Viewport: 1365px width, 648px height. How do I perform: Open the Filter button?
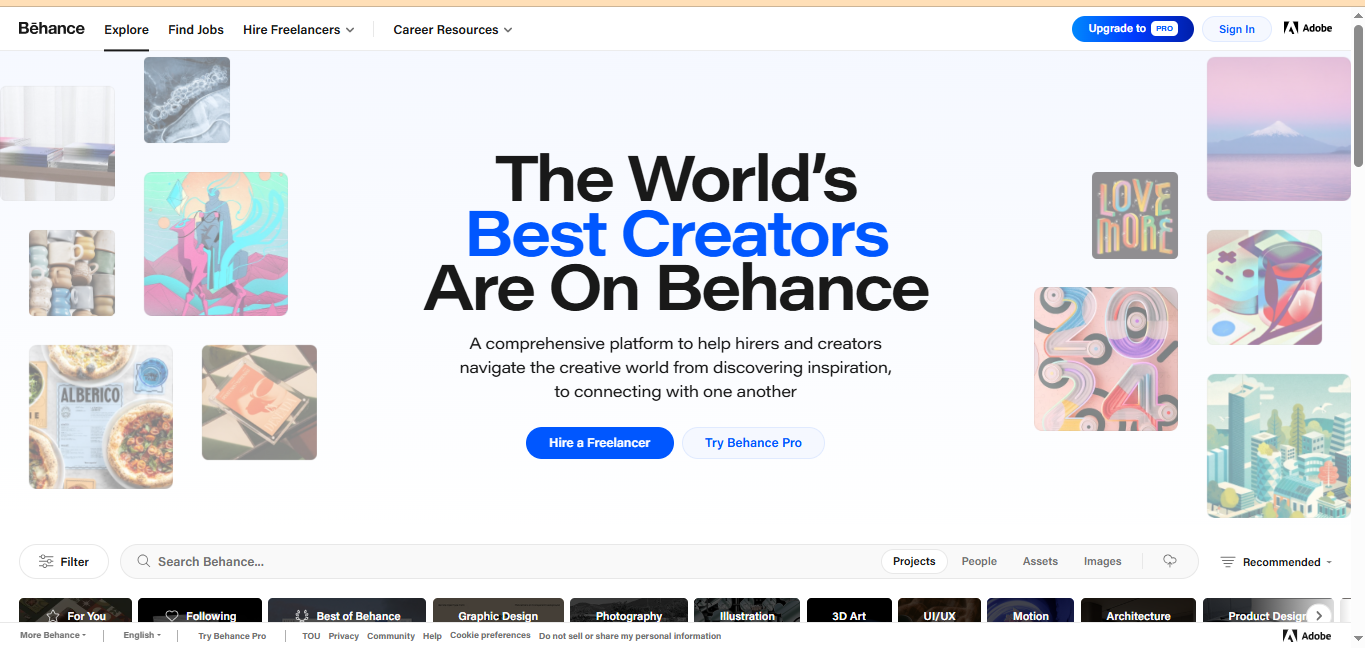click(64, 562)
